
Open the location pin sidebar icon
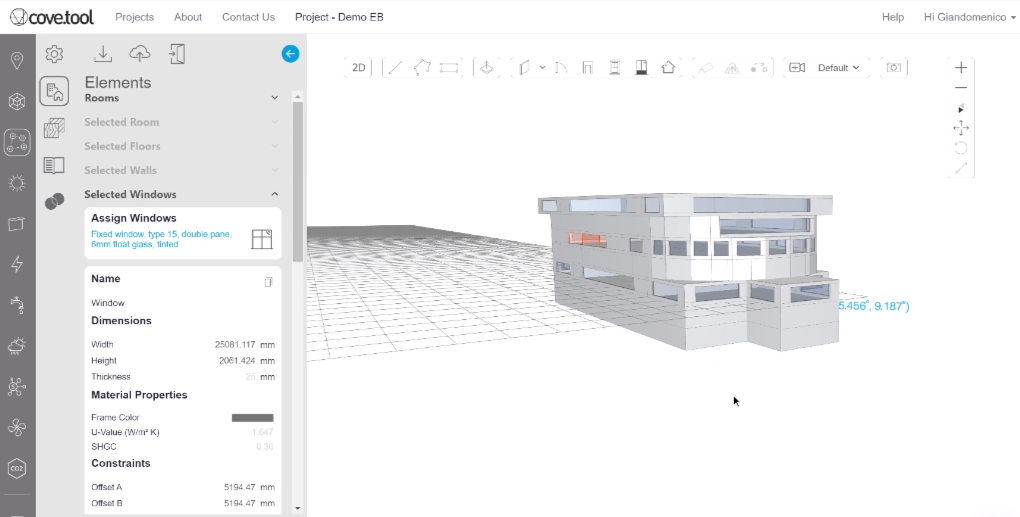click(x=17, y=61)
